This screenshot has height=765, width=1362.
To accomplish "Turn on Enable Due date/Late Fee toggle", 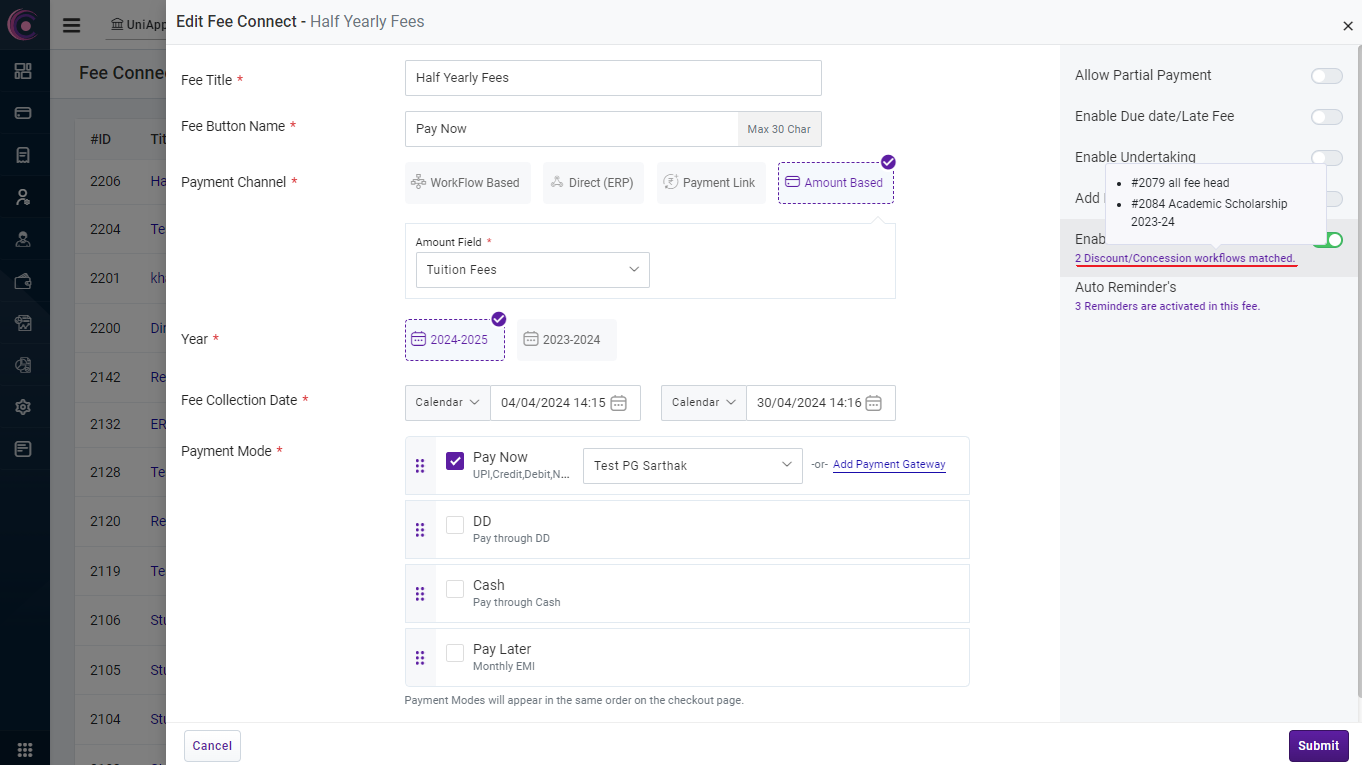I will pyautogui.click(x=1326, y=117).
